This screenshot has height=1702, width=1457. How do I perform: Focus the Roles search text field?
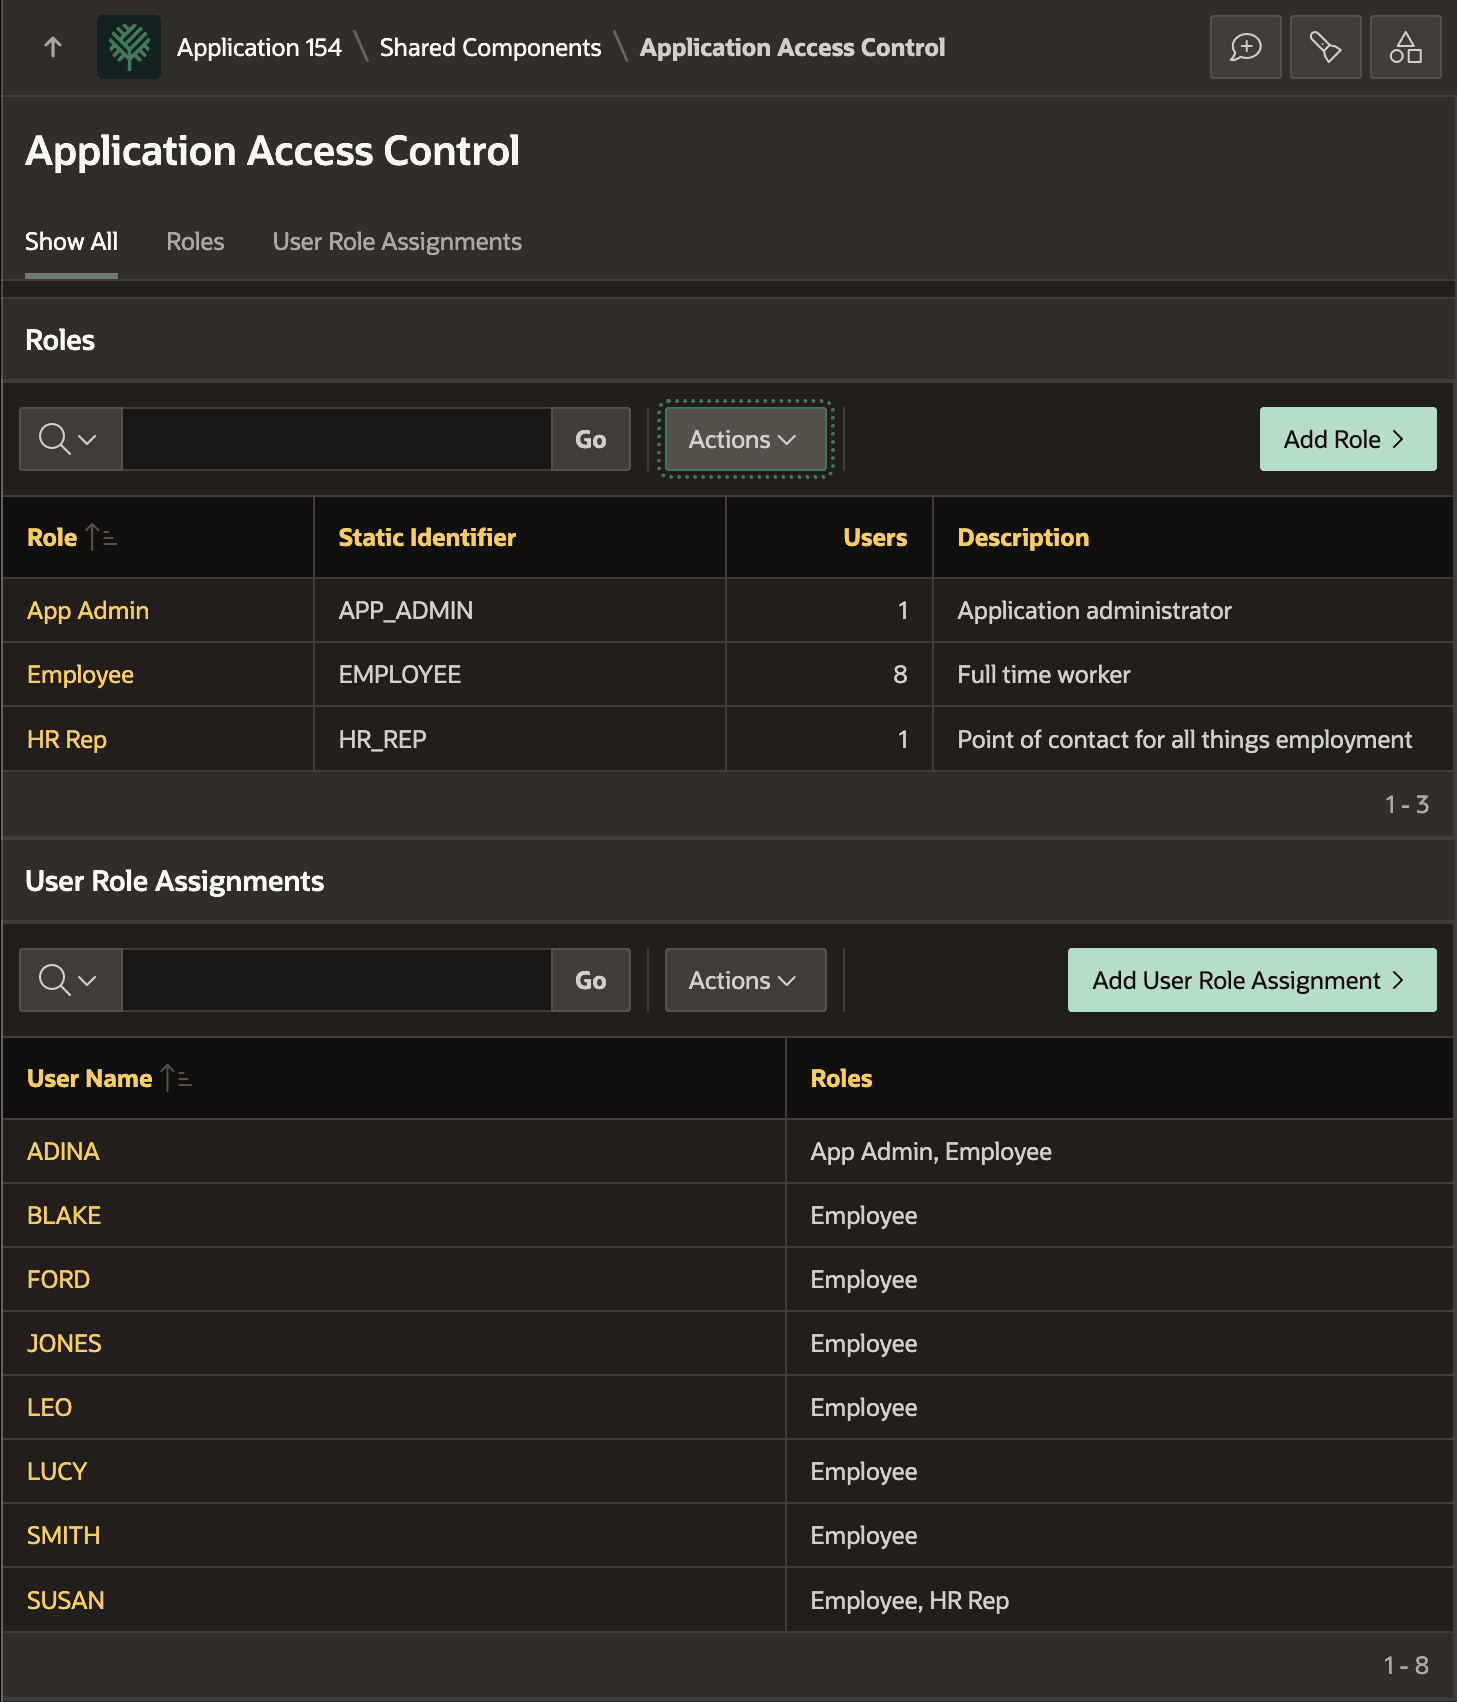pos(337,439)
